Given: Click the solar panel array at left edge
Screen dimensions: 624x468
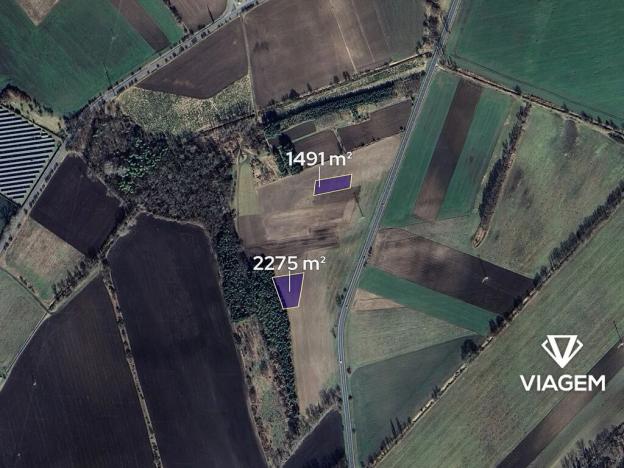Looking at the screenshot, I should pyautogui.click(x=24, y=154).
